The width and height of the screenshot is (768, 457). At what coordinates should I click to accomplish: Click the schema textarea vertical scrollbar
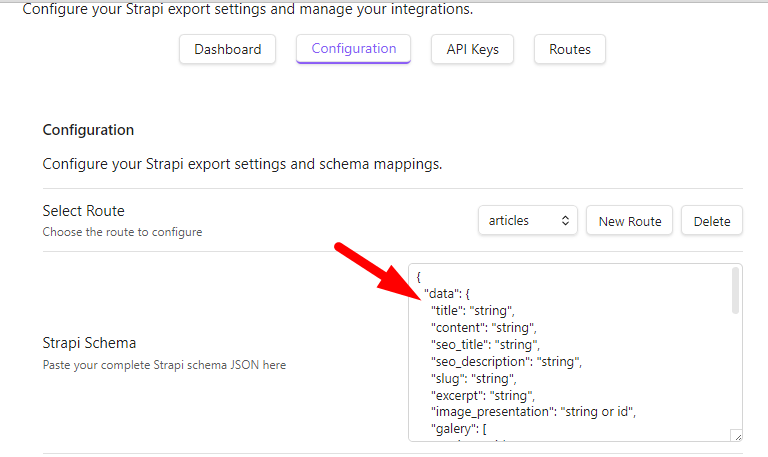pos(735,290)
